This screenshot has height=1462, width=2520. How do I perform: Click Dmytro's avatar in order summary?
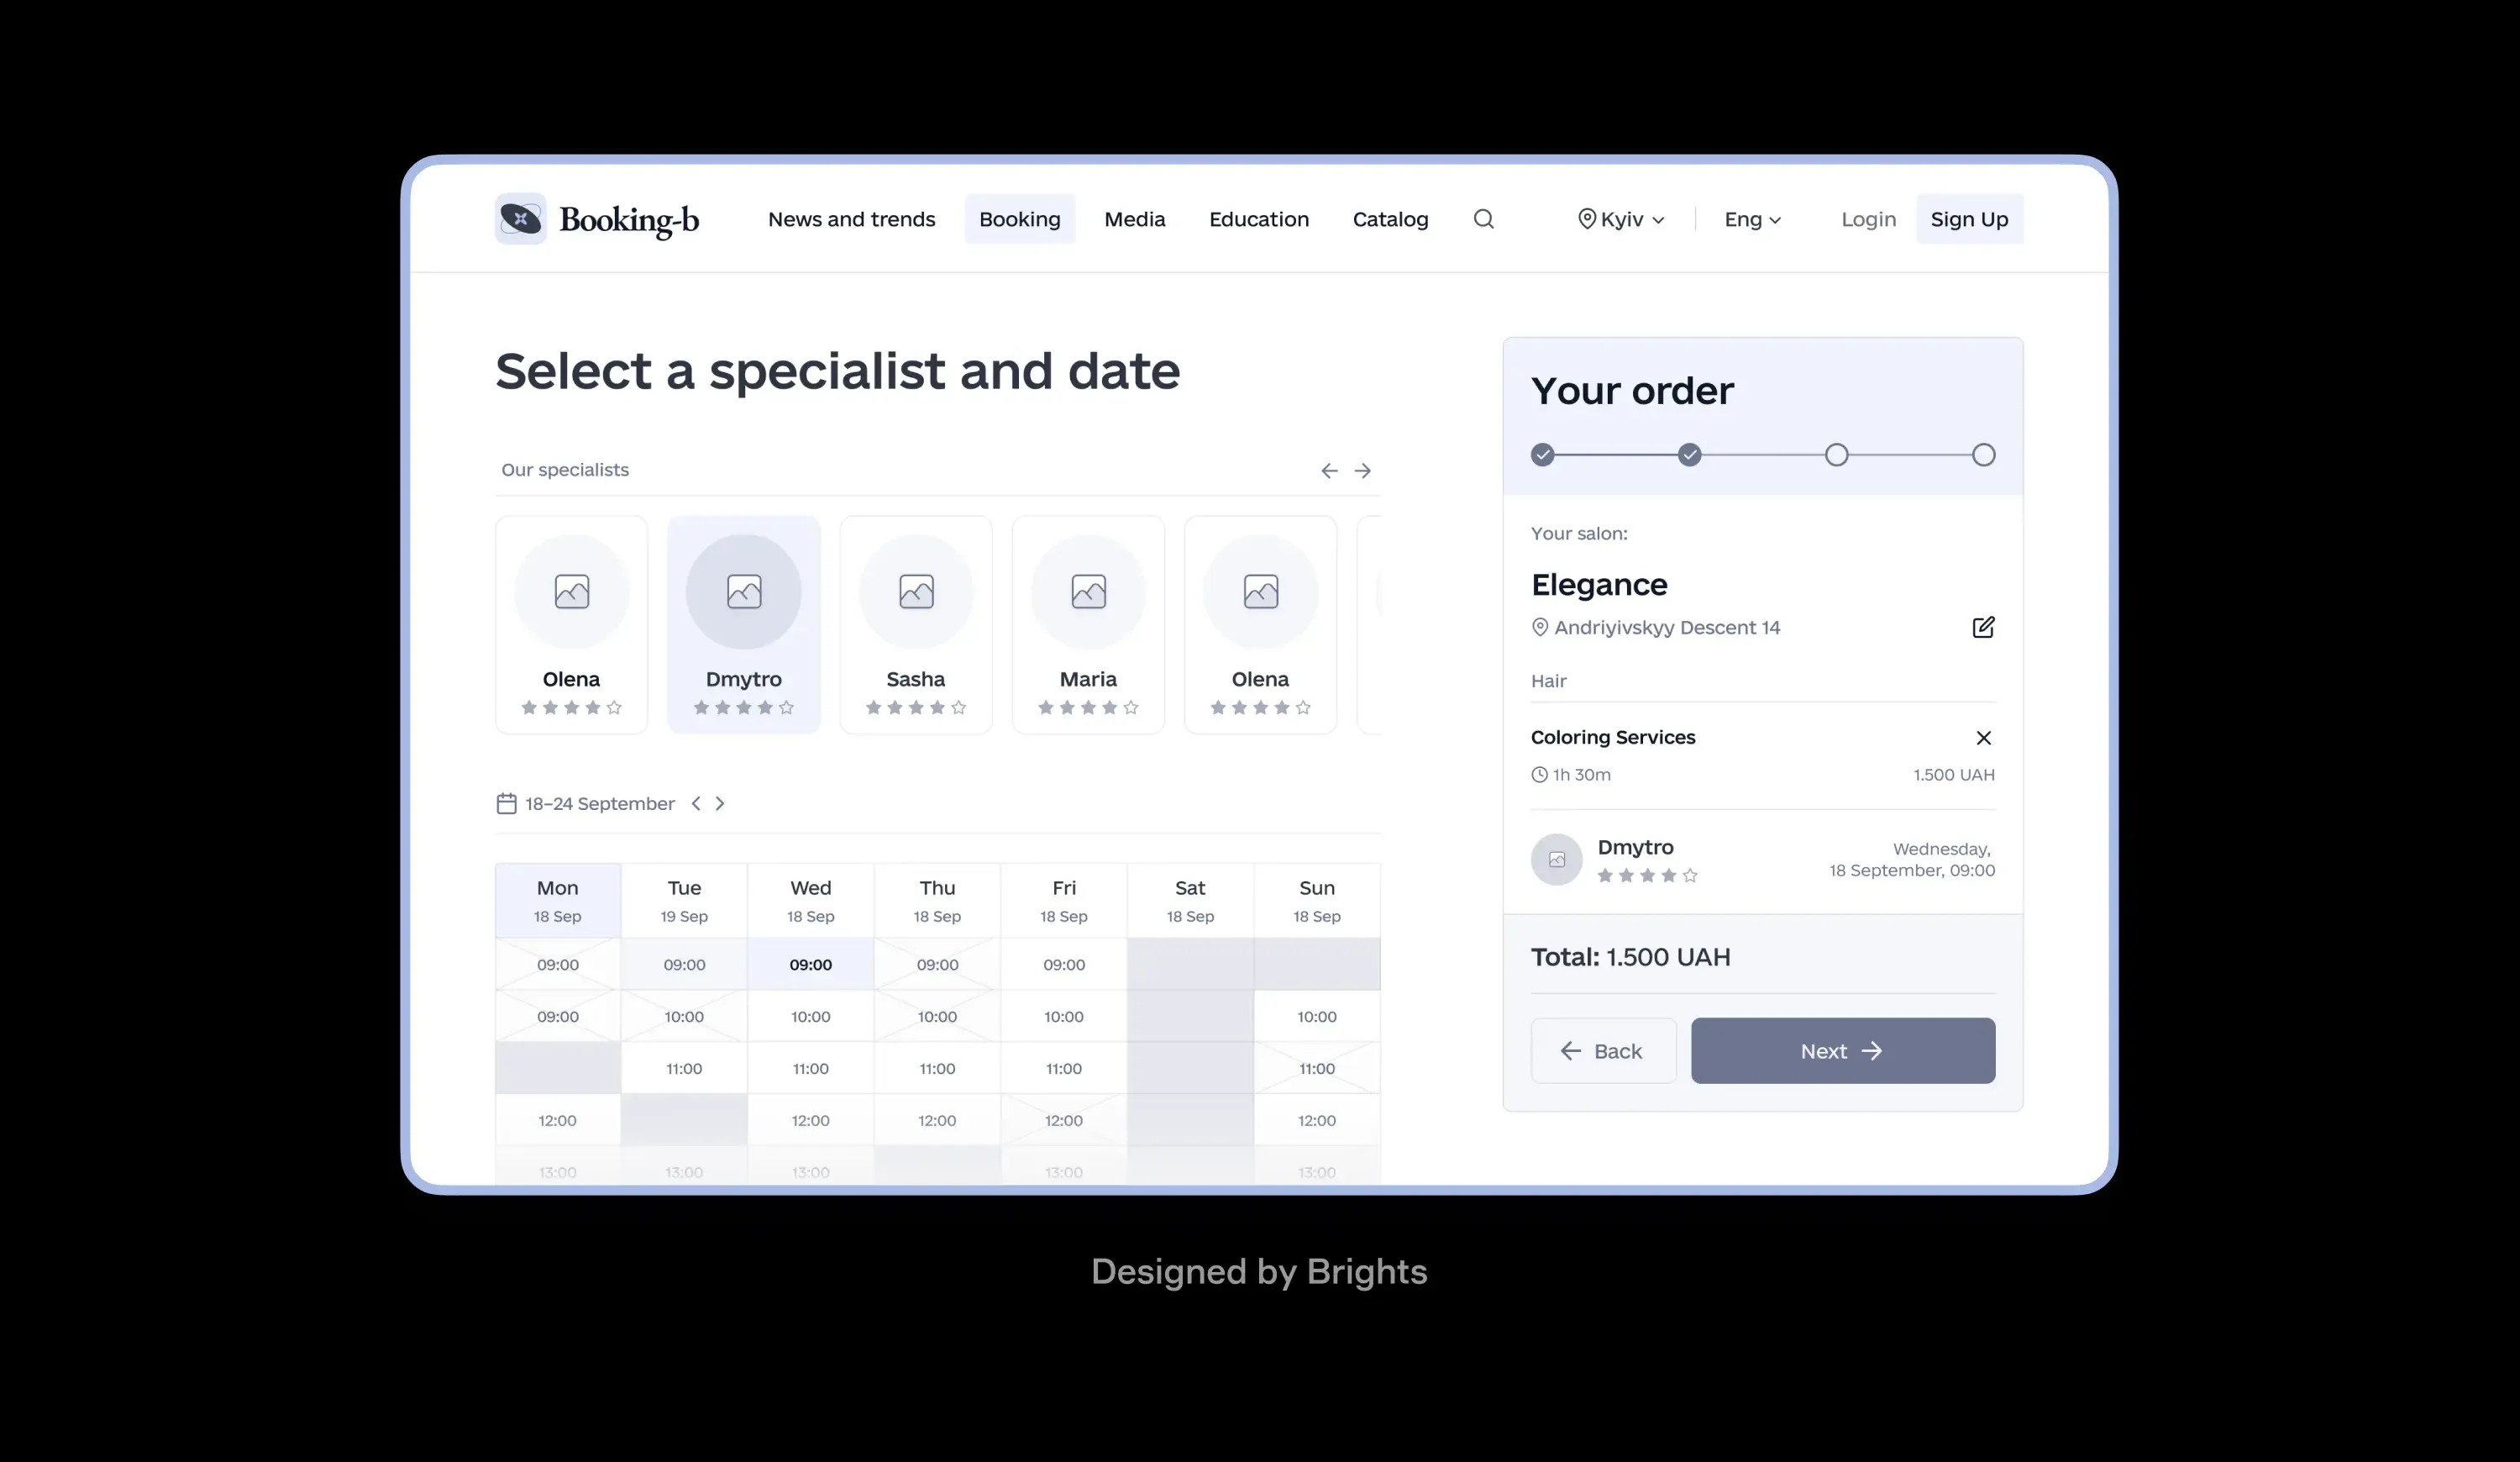tap(1557, 860)
